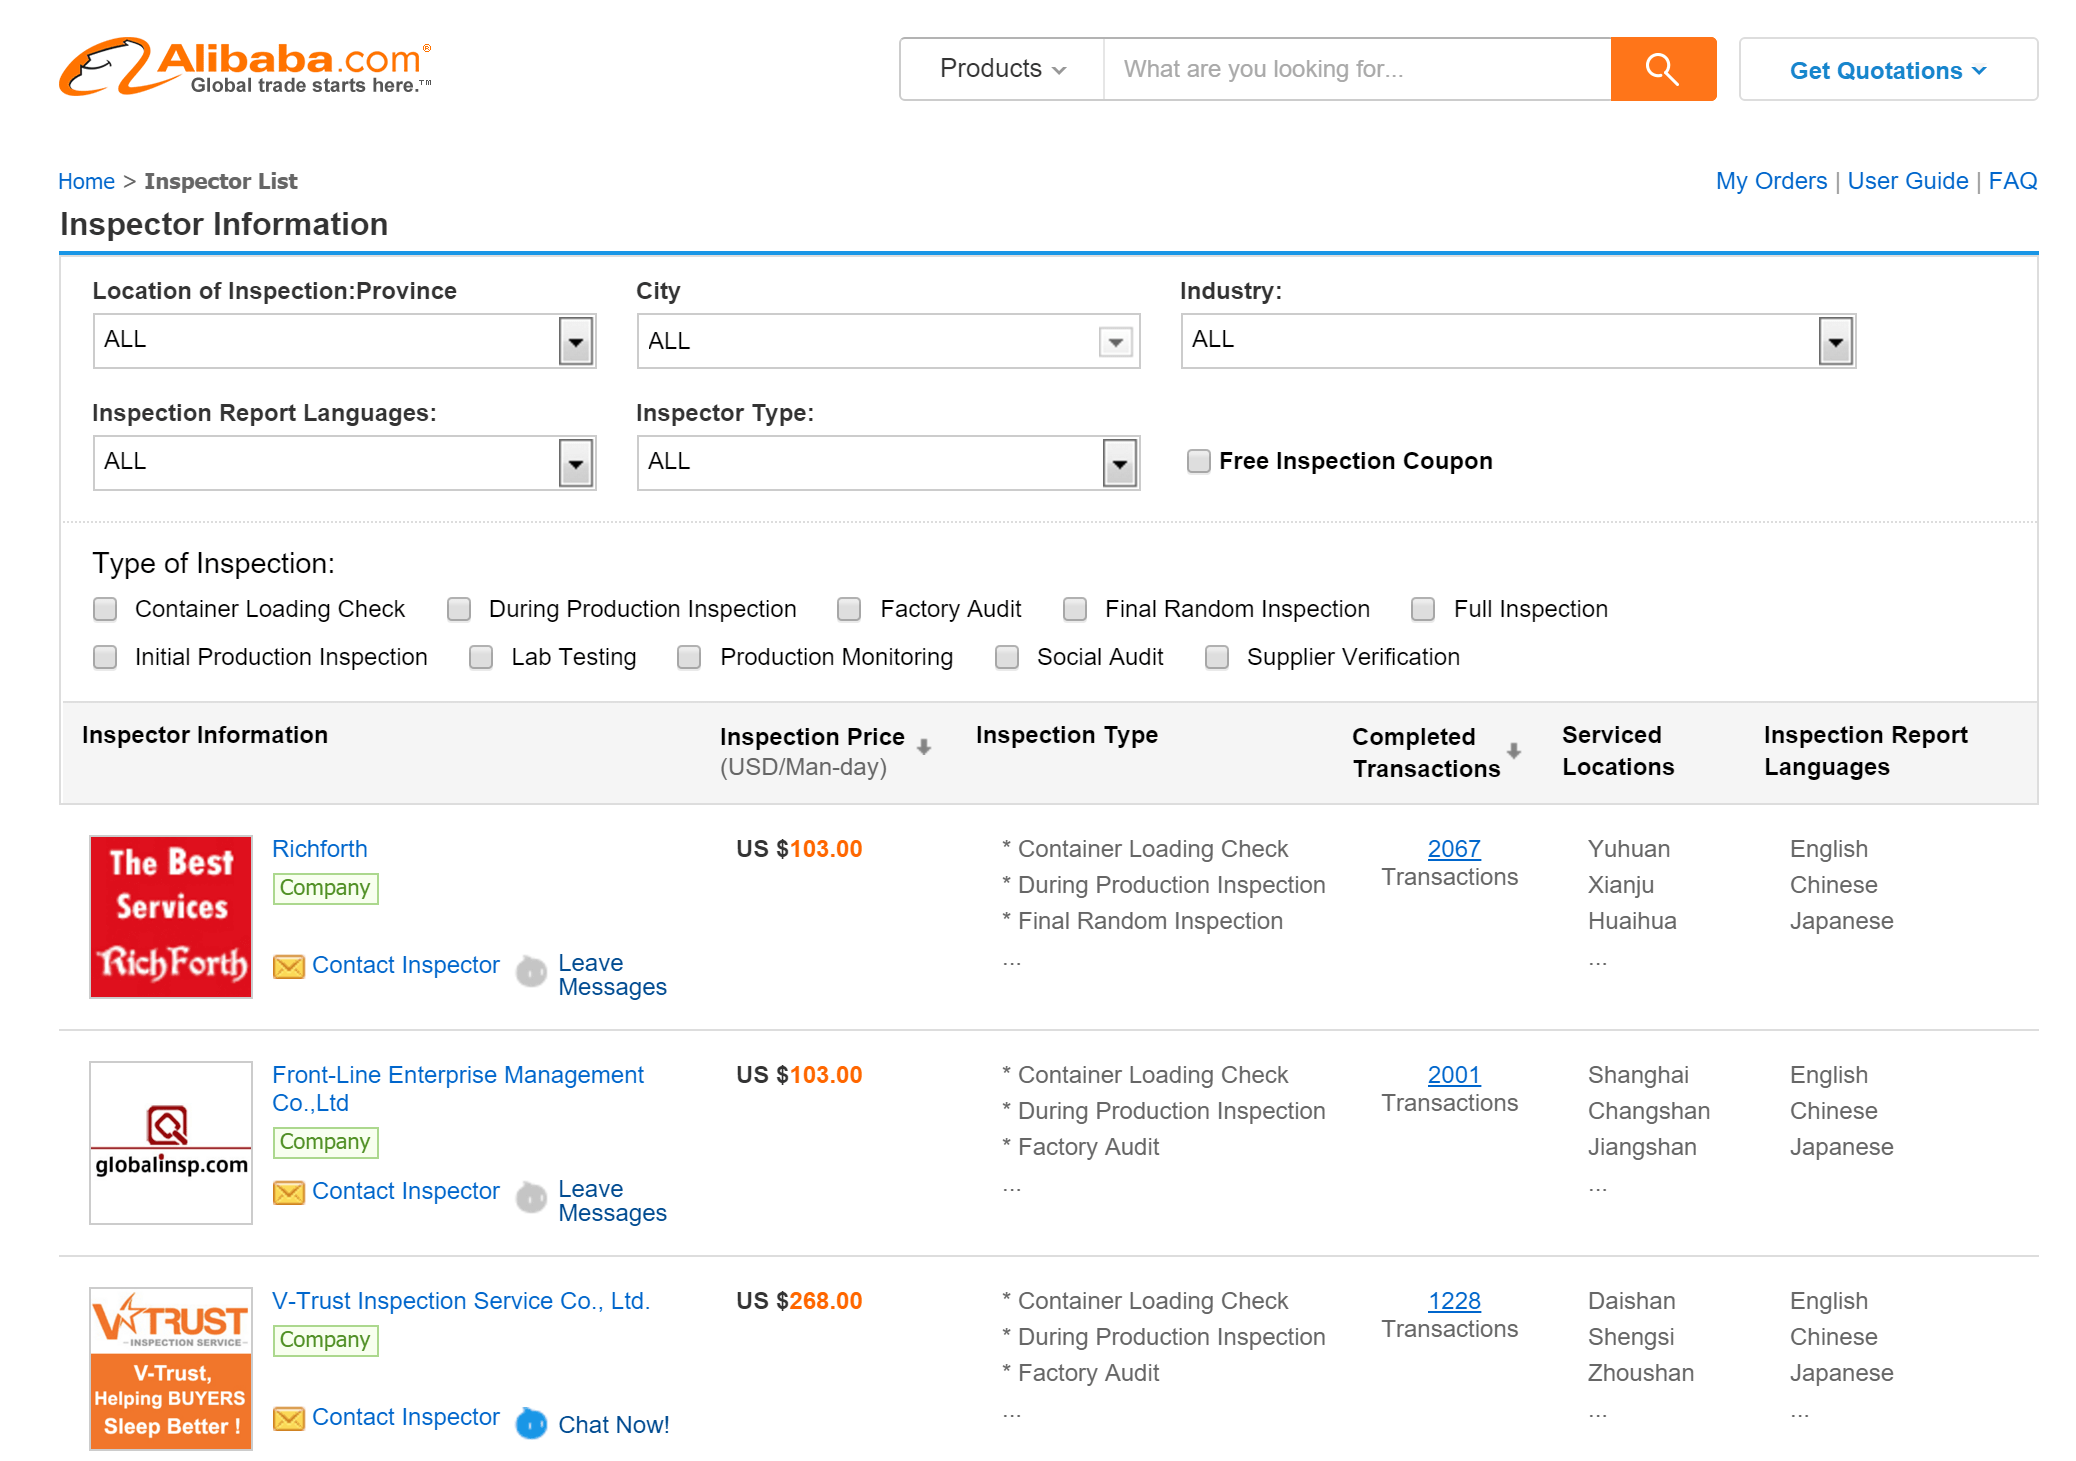Screen dimensions: 2076x1461
Task: Open Front-Line Enterprise Management Co.,Ltd link
Action: [x=458, y=1089]
